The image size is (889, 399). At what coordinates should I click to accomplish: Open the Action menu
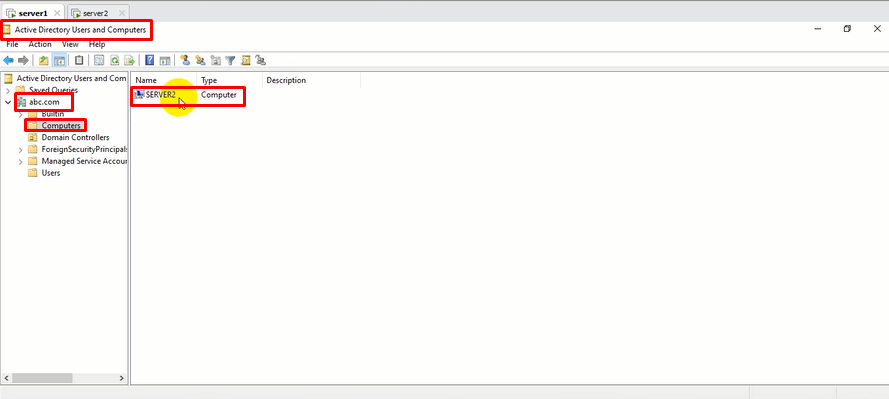click(x=40, y=44)
